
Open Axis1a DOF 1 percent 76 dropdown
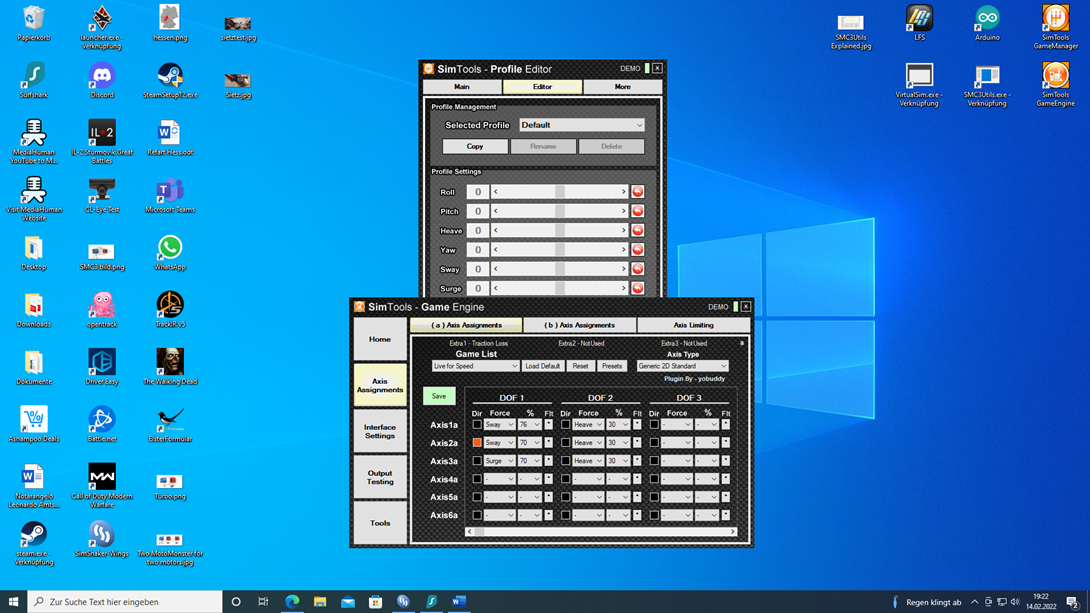coord(529,425)
